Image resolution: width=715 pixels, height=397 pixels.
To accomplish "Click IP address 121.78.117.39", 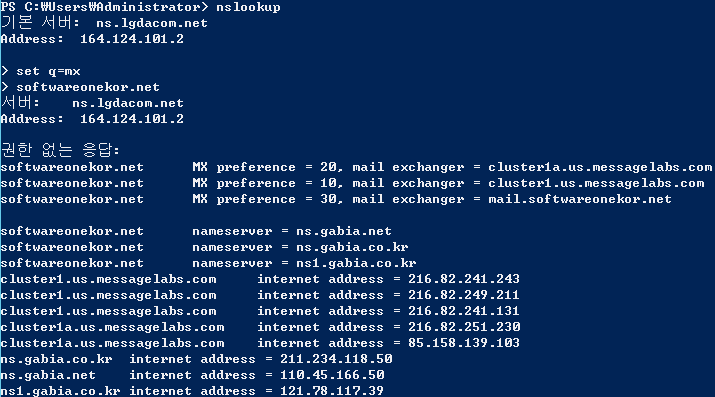I will tap(332, 391).
